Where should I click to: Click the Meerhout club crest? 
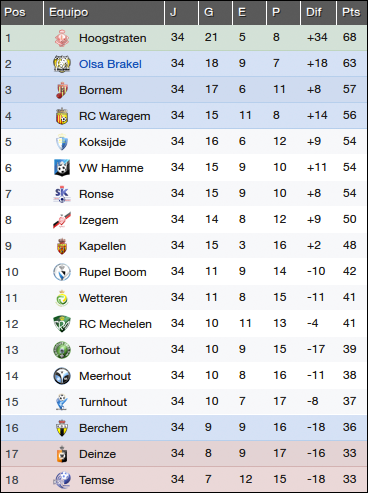point(62,376)
